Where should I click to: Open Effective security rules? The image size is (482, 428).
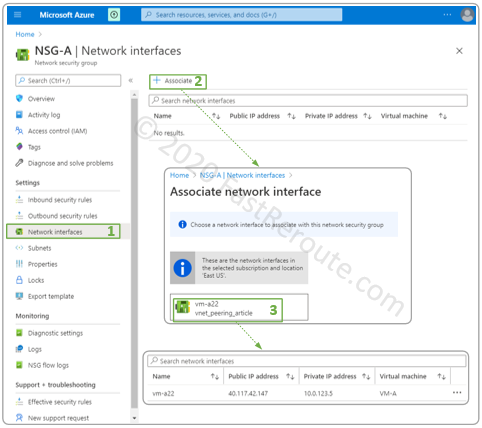click(x=60, y=402)
